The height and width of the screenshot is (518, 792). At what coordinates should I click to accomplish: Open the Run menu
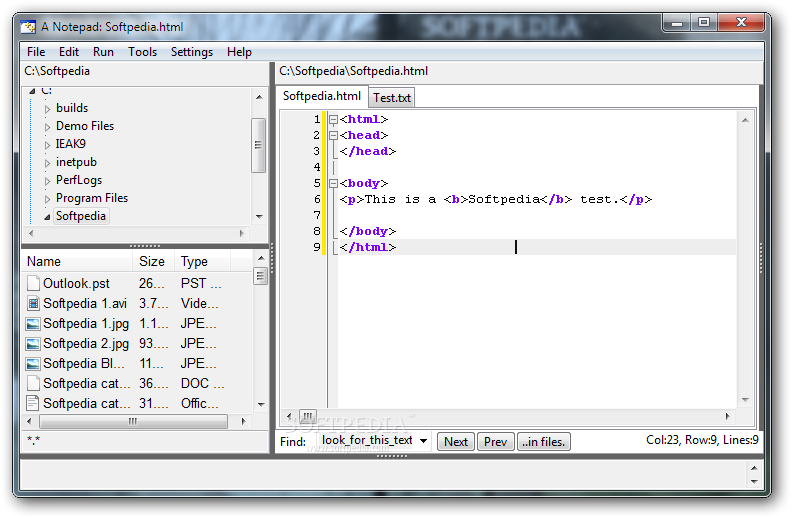point(103,51)
